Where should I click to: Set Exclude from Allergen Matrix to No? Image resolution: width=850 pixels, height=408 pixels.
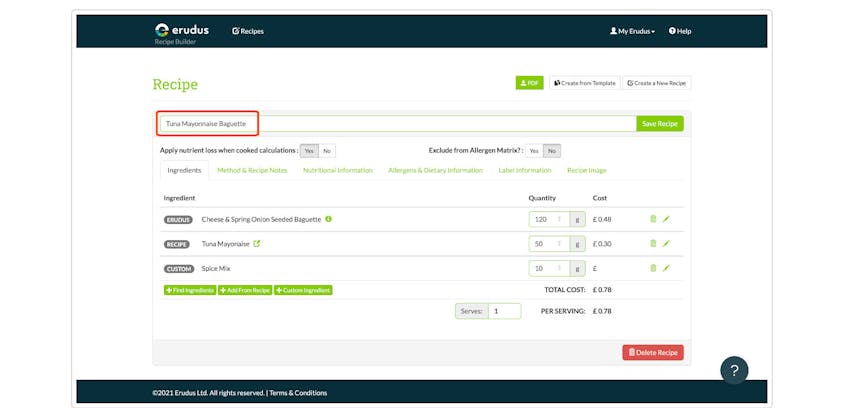point(552,151)
